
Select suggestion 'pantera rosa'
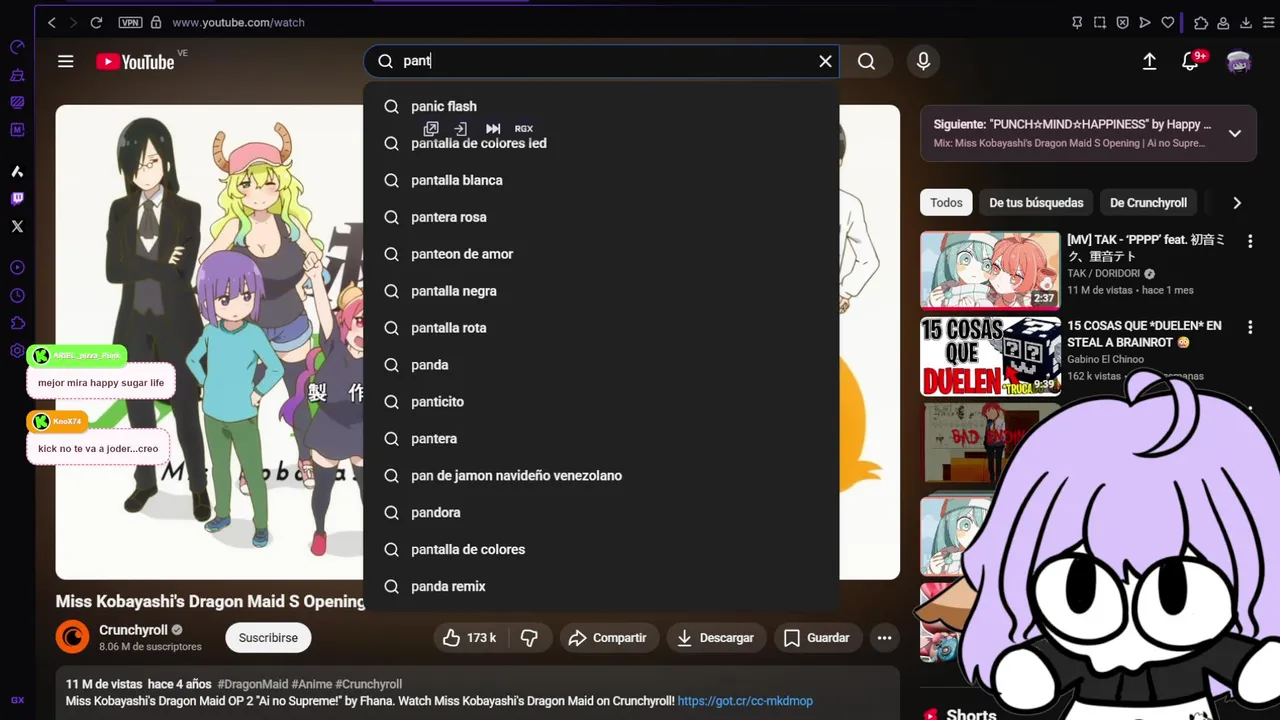pyautogui.click(x=601, y=217)
